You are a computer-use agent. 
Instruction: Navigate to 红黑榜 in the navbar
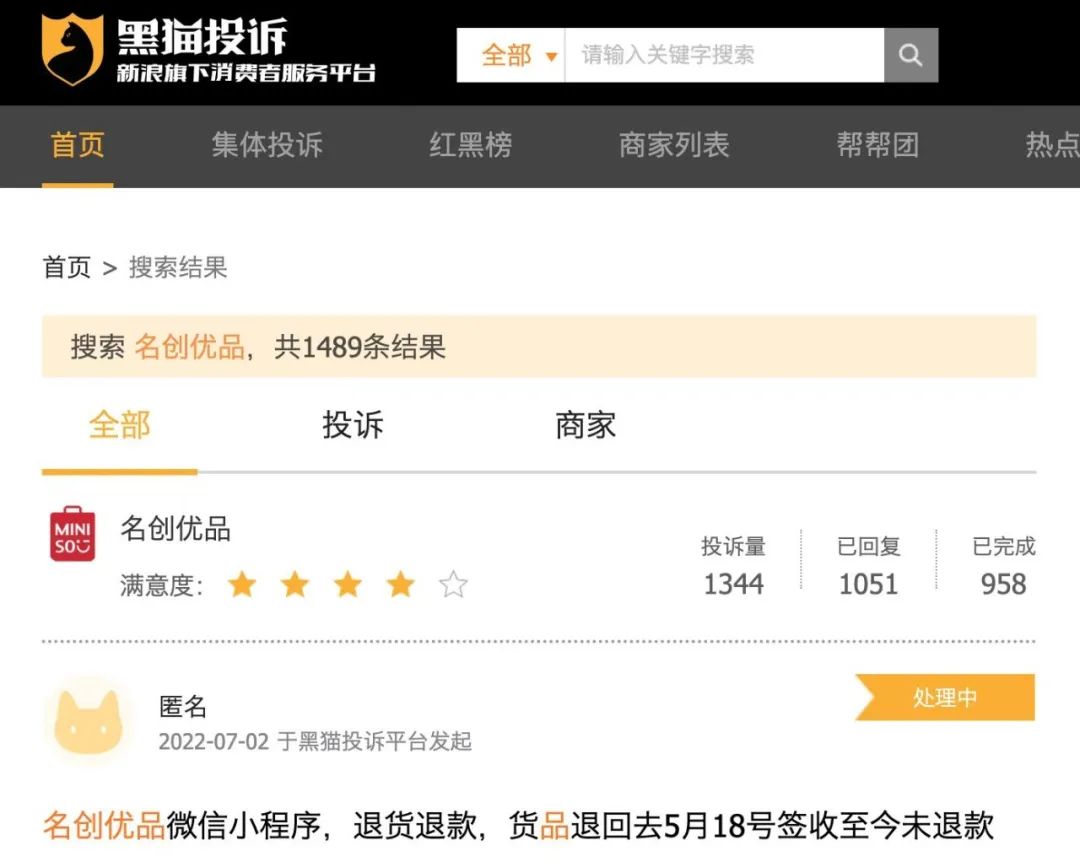coord(470,146)
